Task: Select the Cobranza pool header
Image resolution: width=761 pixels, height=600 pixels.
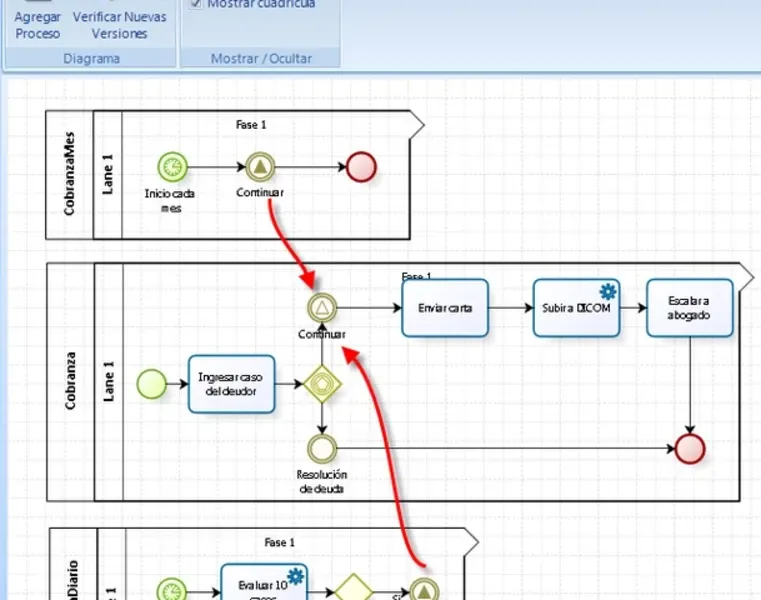Action: pos(70,382)
